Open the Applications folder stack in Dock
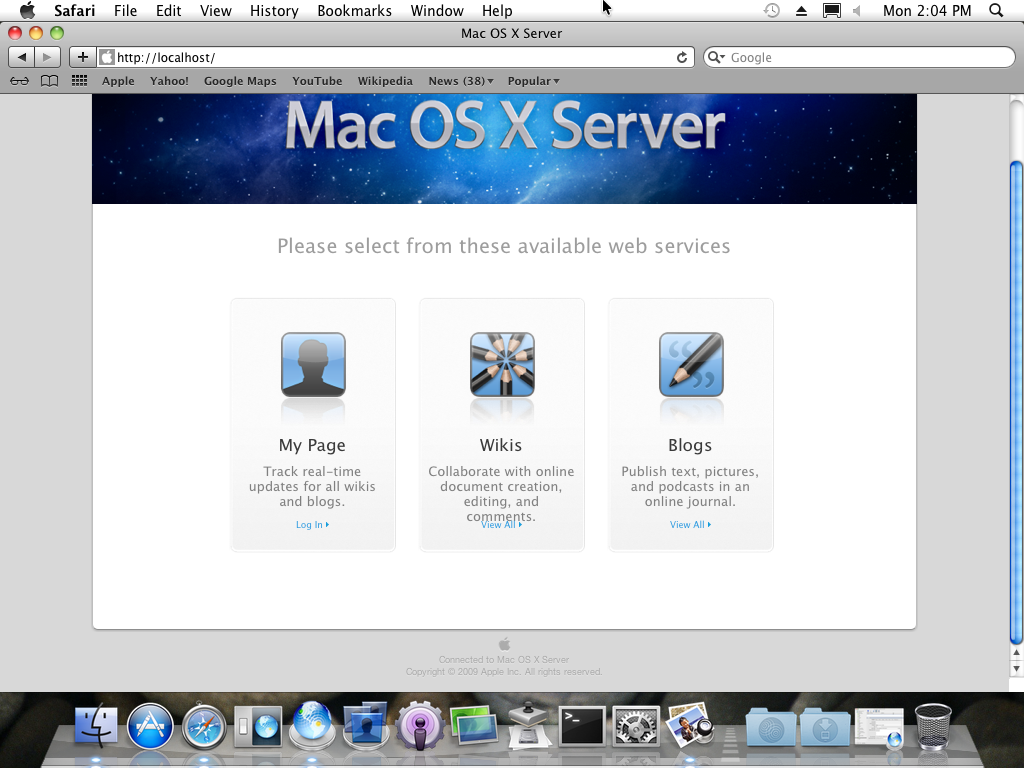Screen dimensions: 1024x768 tap(771, 727)
